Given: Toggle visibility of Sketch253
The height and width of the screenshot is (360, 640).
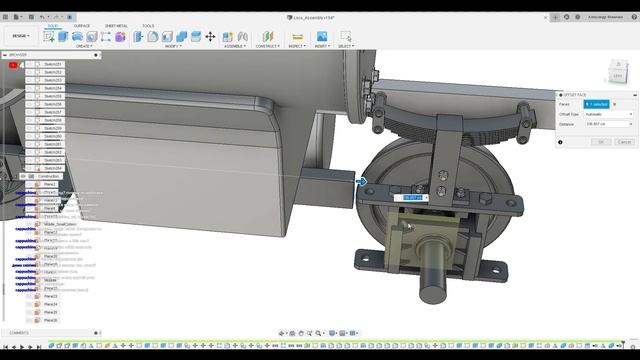Looking at the screenshot, I should coord(29,80).
